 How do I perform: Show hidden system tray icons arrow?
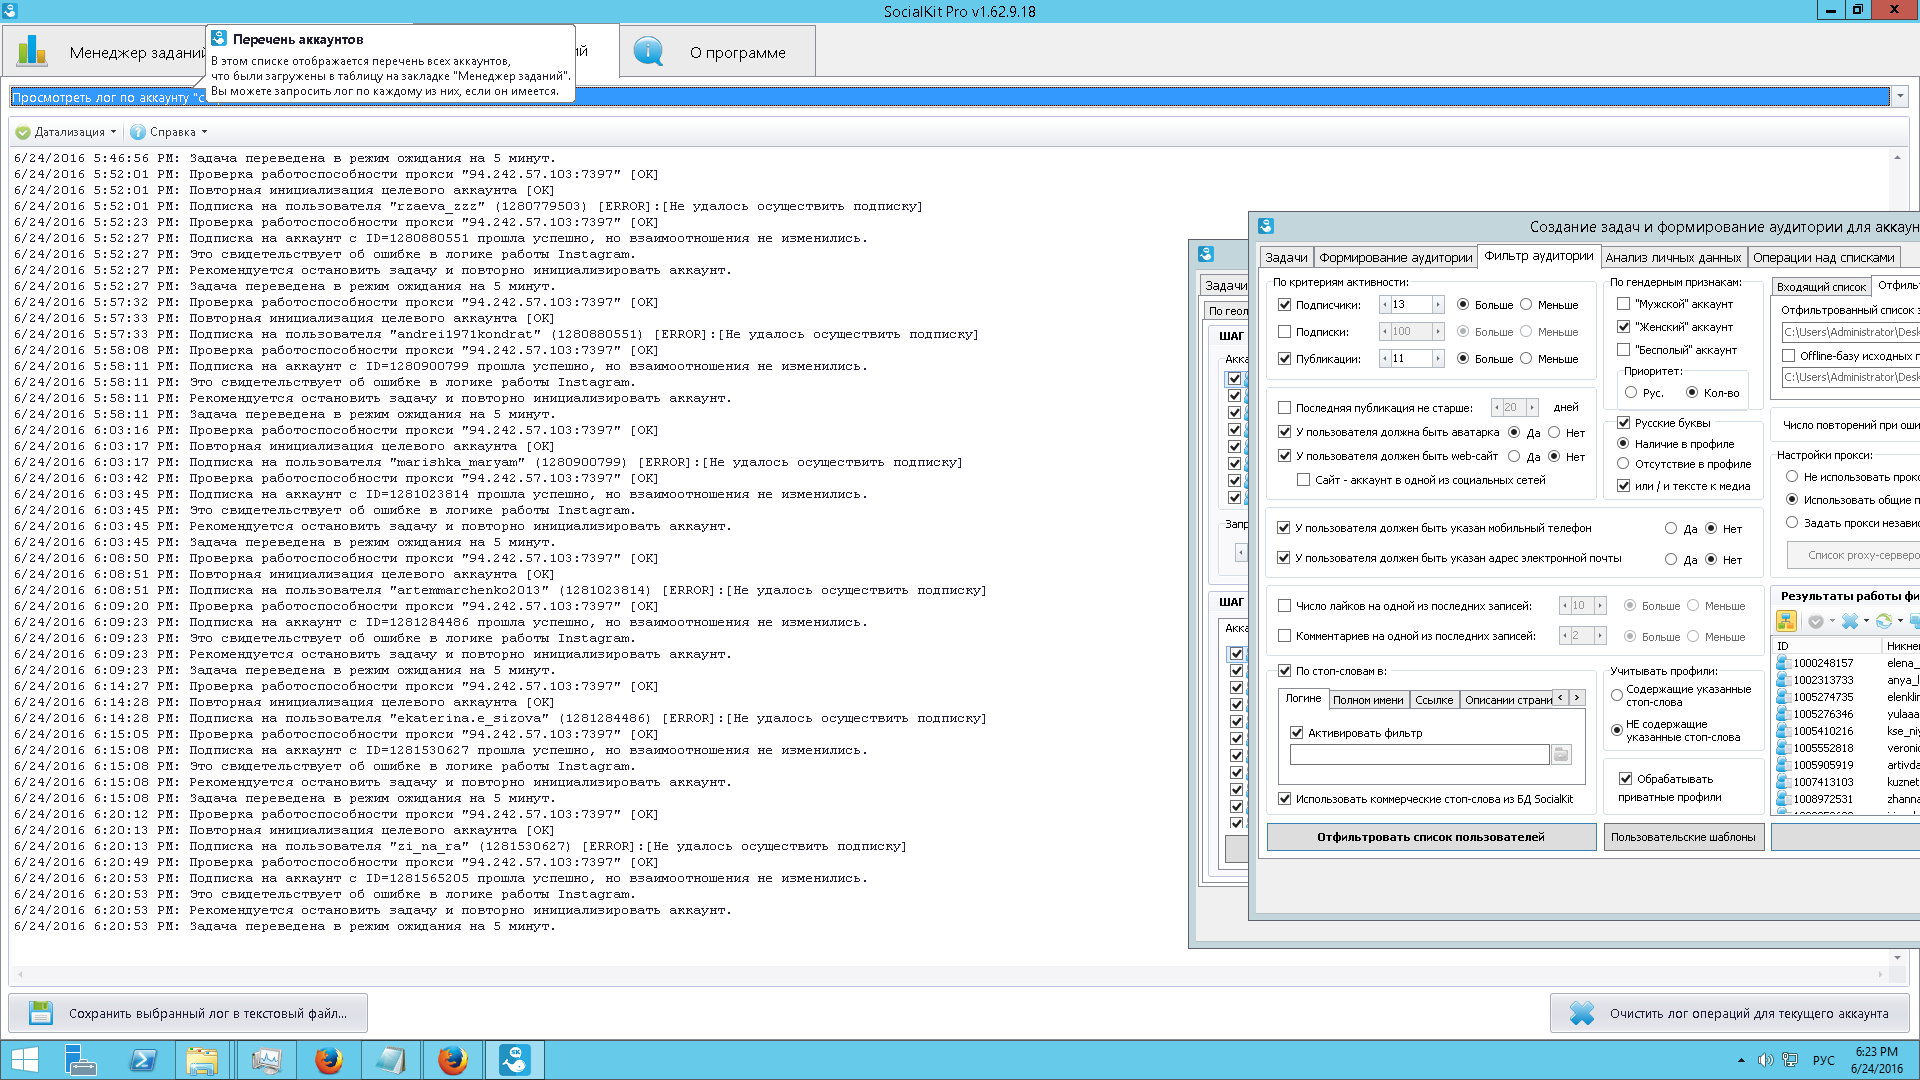[x=1741, y=1060]
